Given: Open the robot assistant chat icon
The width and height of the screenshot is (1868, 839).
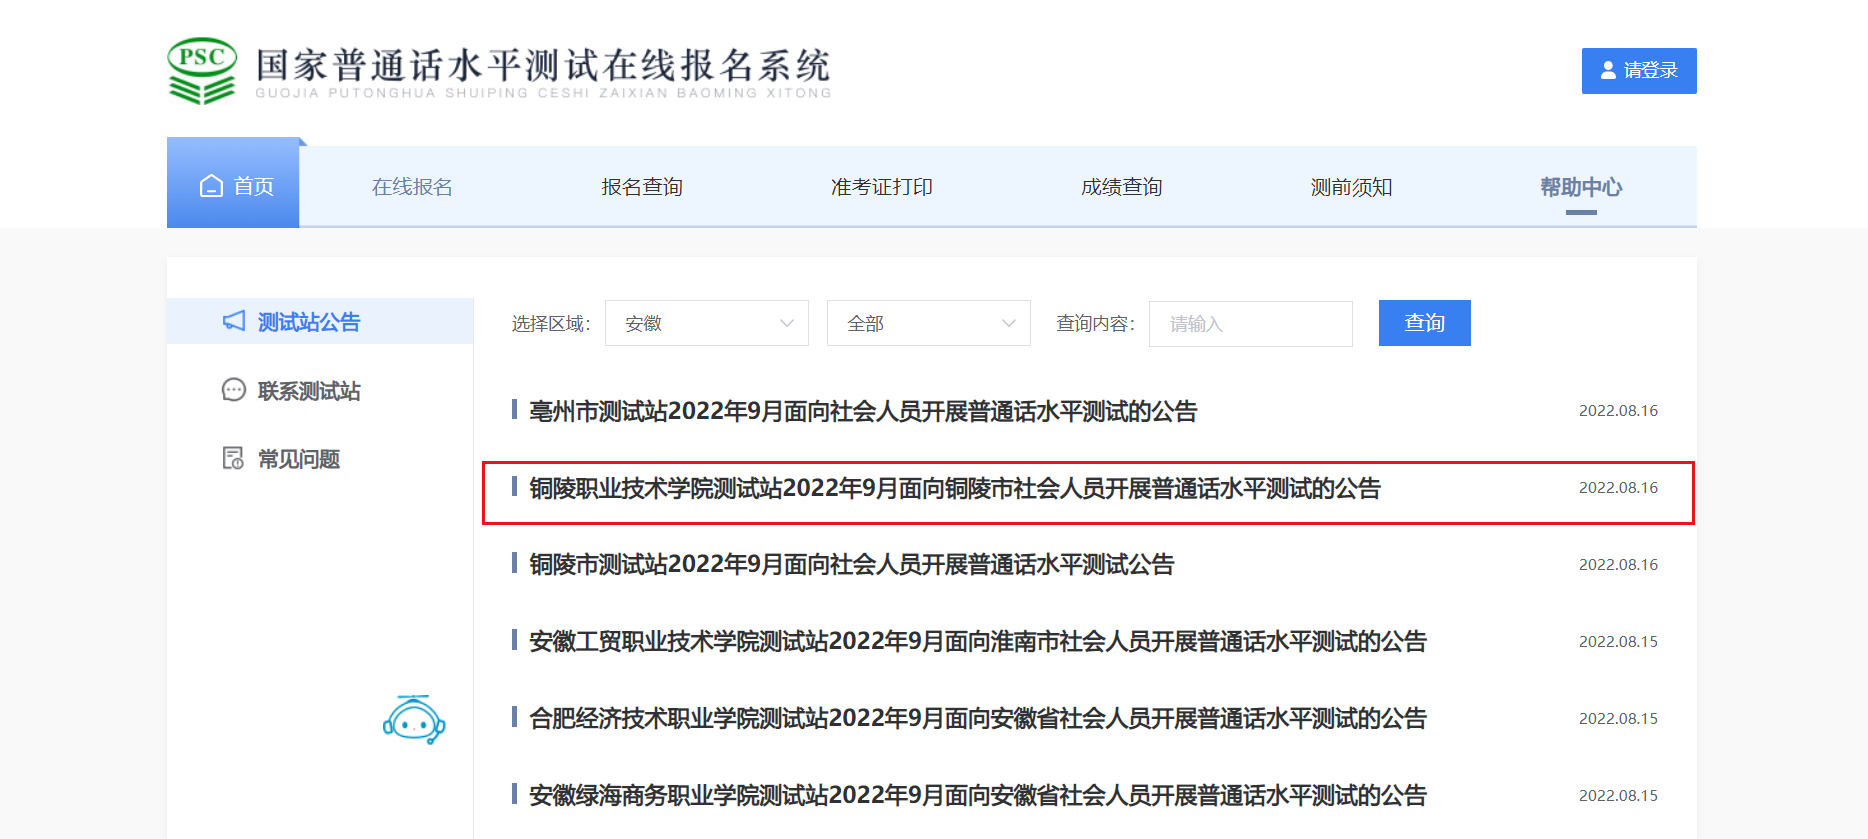Looking at the screenshot, I should pos(414,720).
